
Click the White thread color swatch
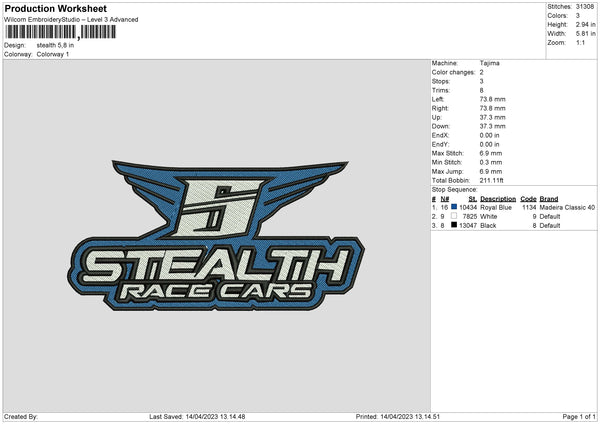[x=454, y=216]
